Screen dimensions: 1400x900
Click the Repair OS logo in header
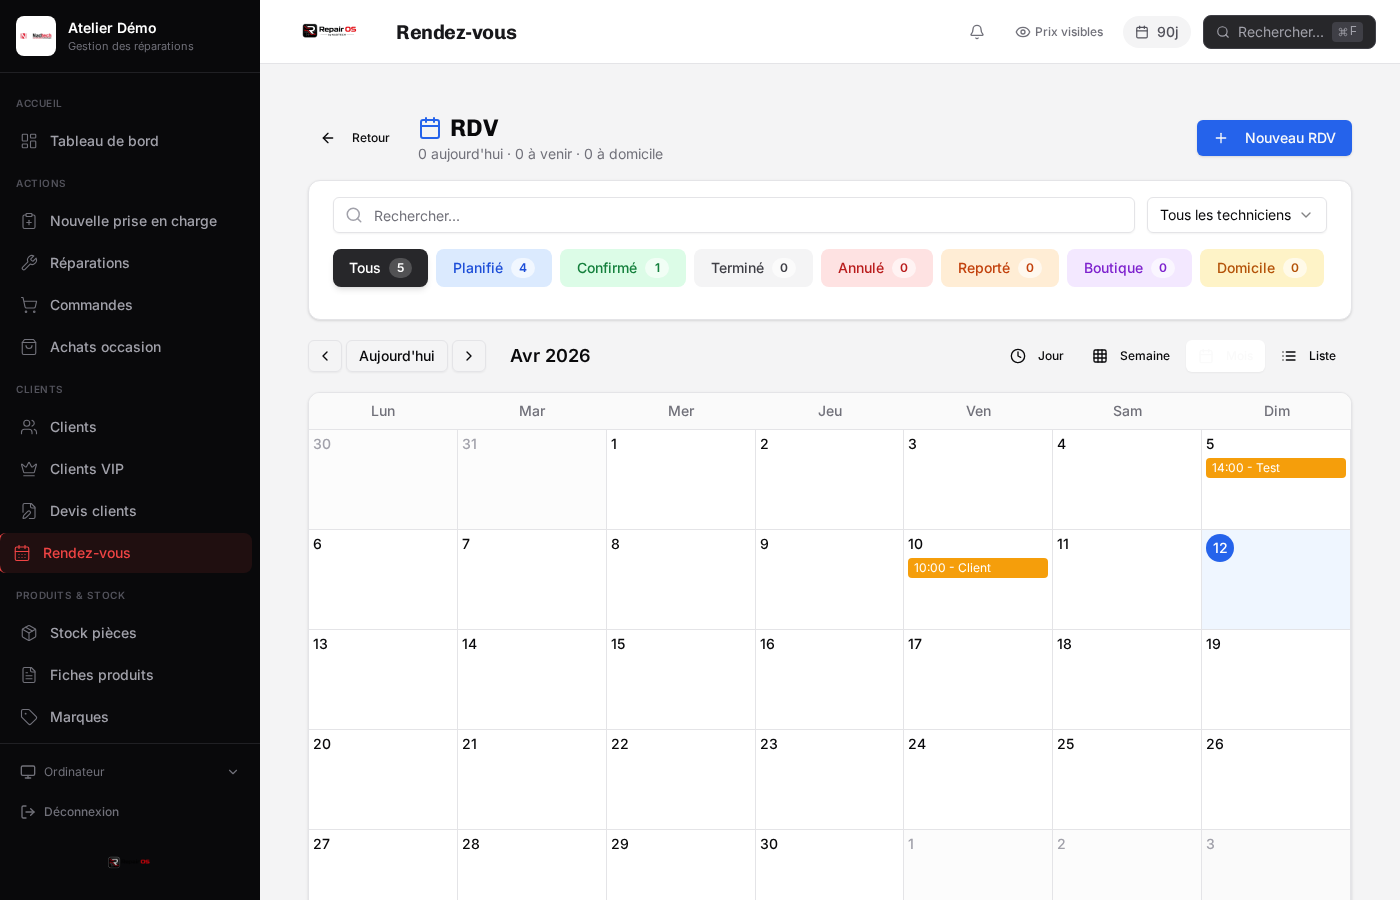coord(330,31)
